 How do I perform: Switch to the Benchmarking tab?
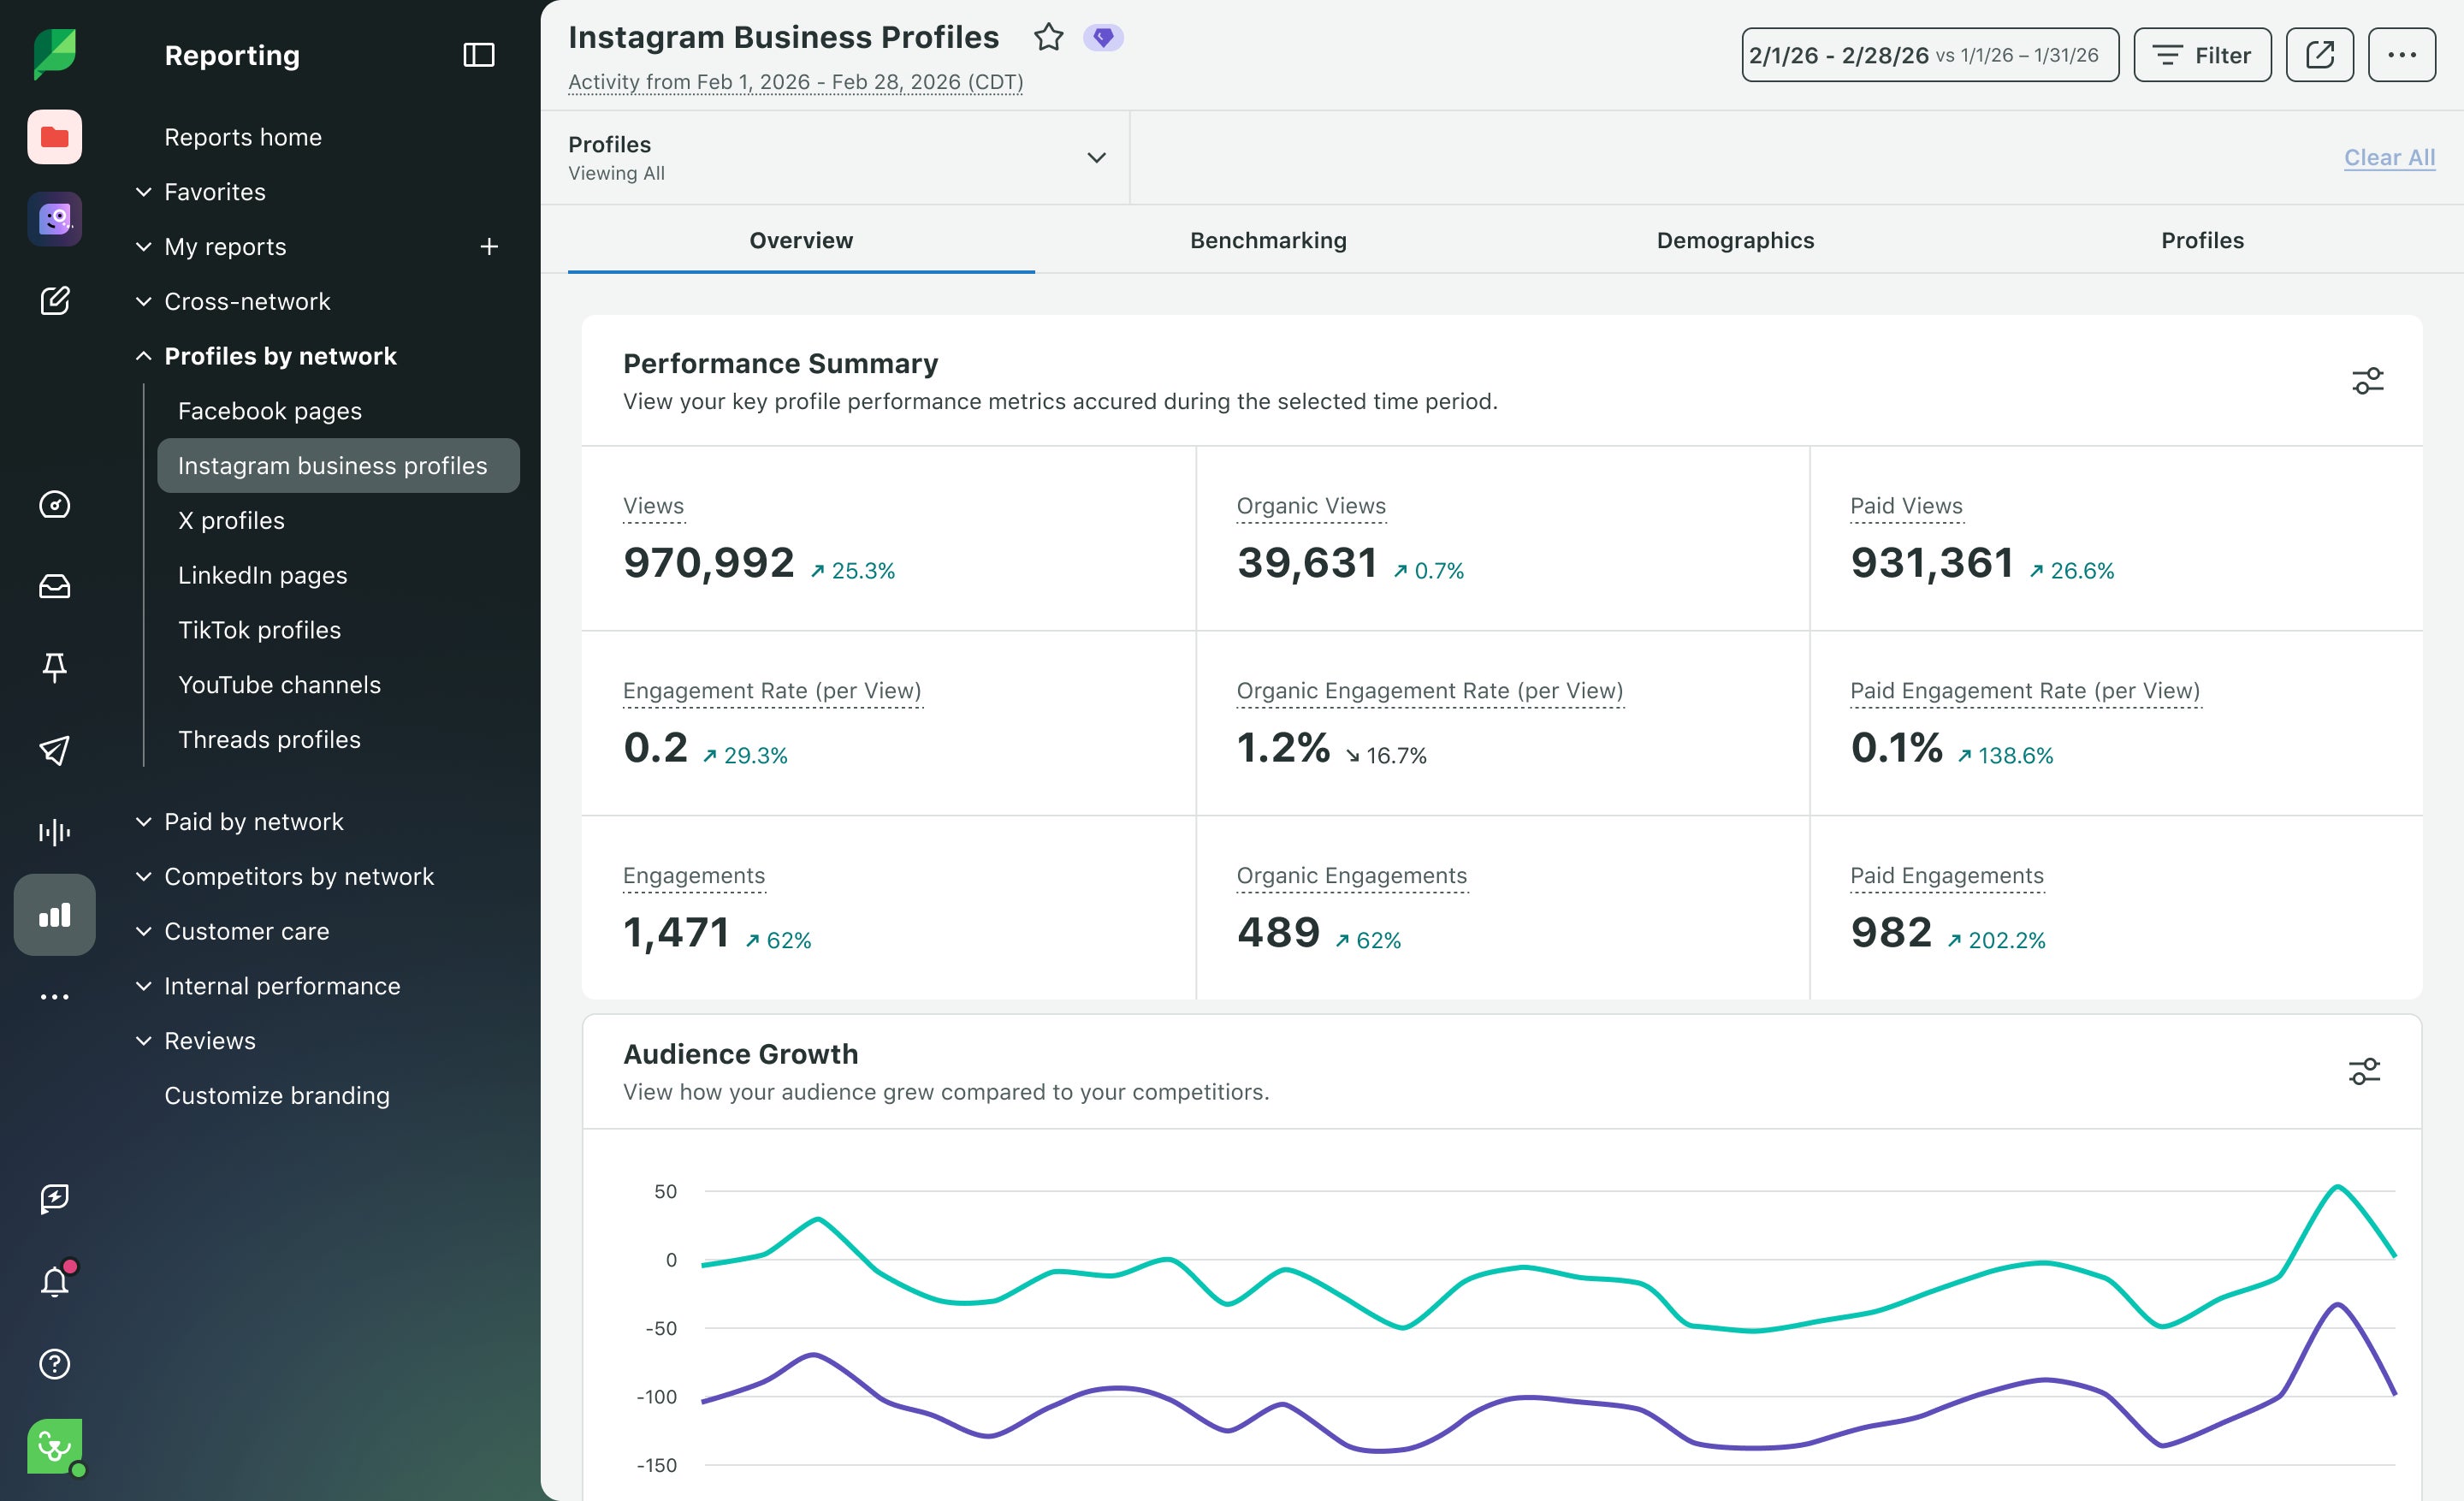tap(1268, 240)
